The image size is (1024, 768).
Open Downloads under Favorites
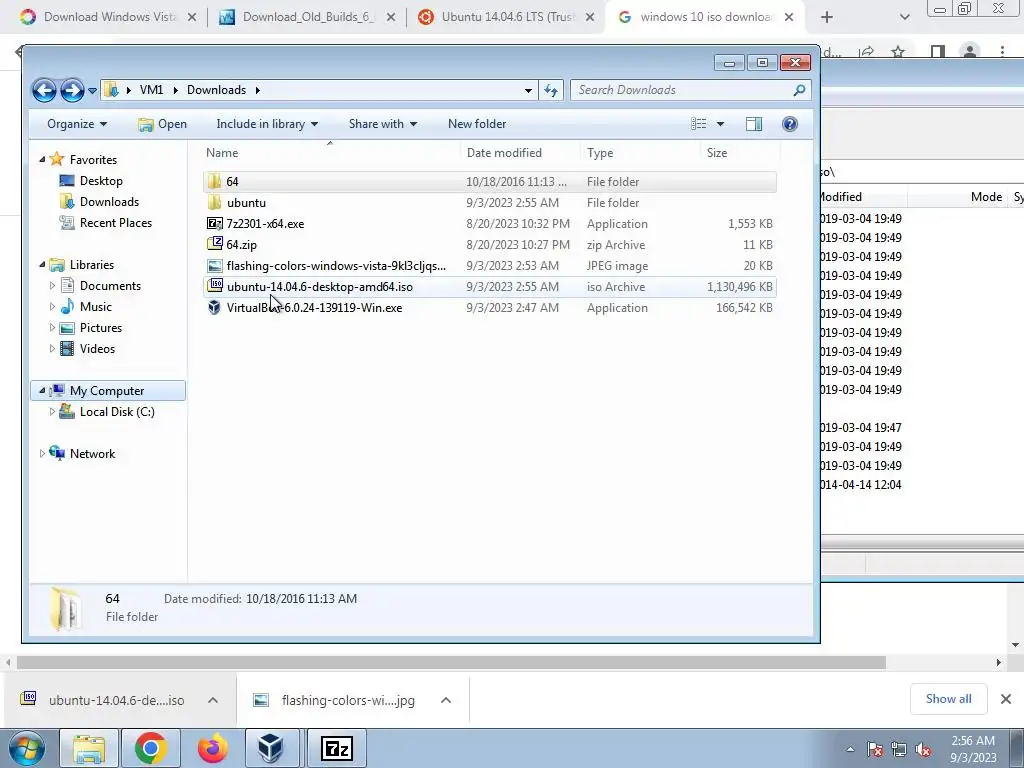click(109, 201)
